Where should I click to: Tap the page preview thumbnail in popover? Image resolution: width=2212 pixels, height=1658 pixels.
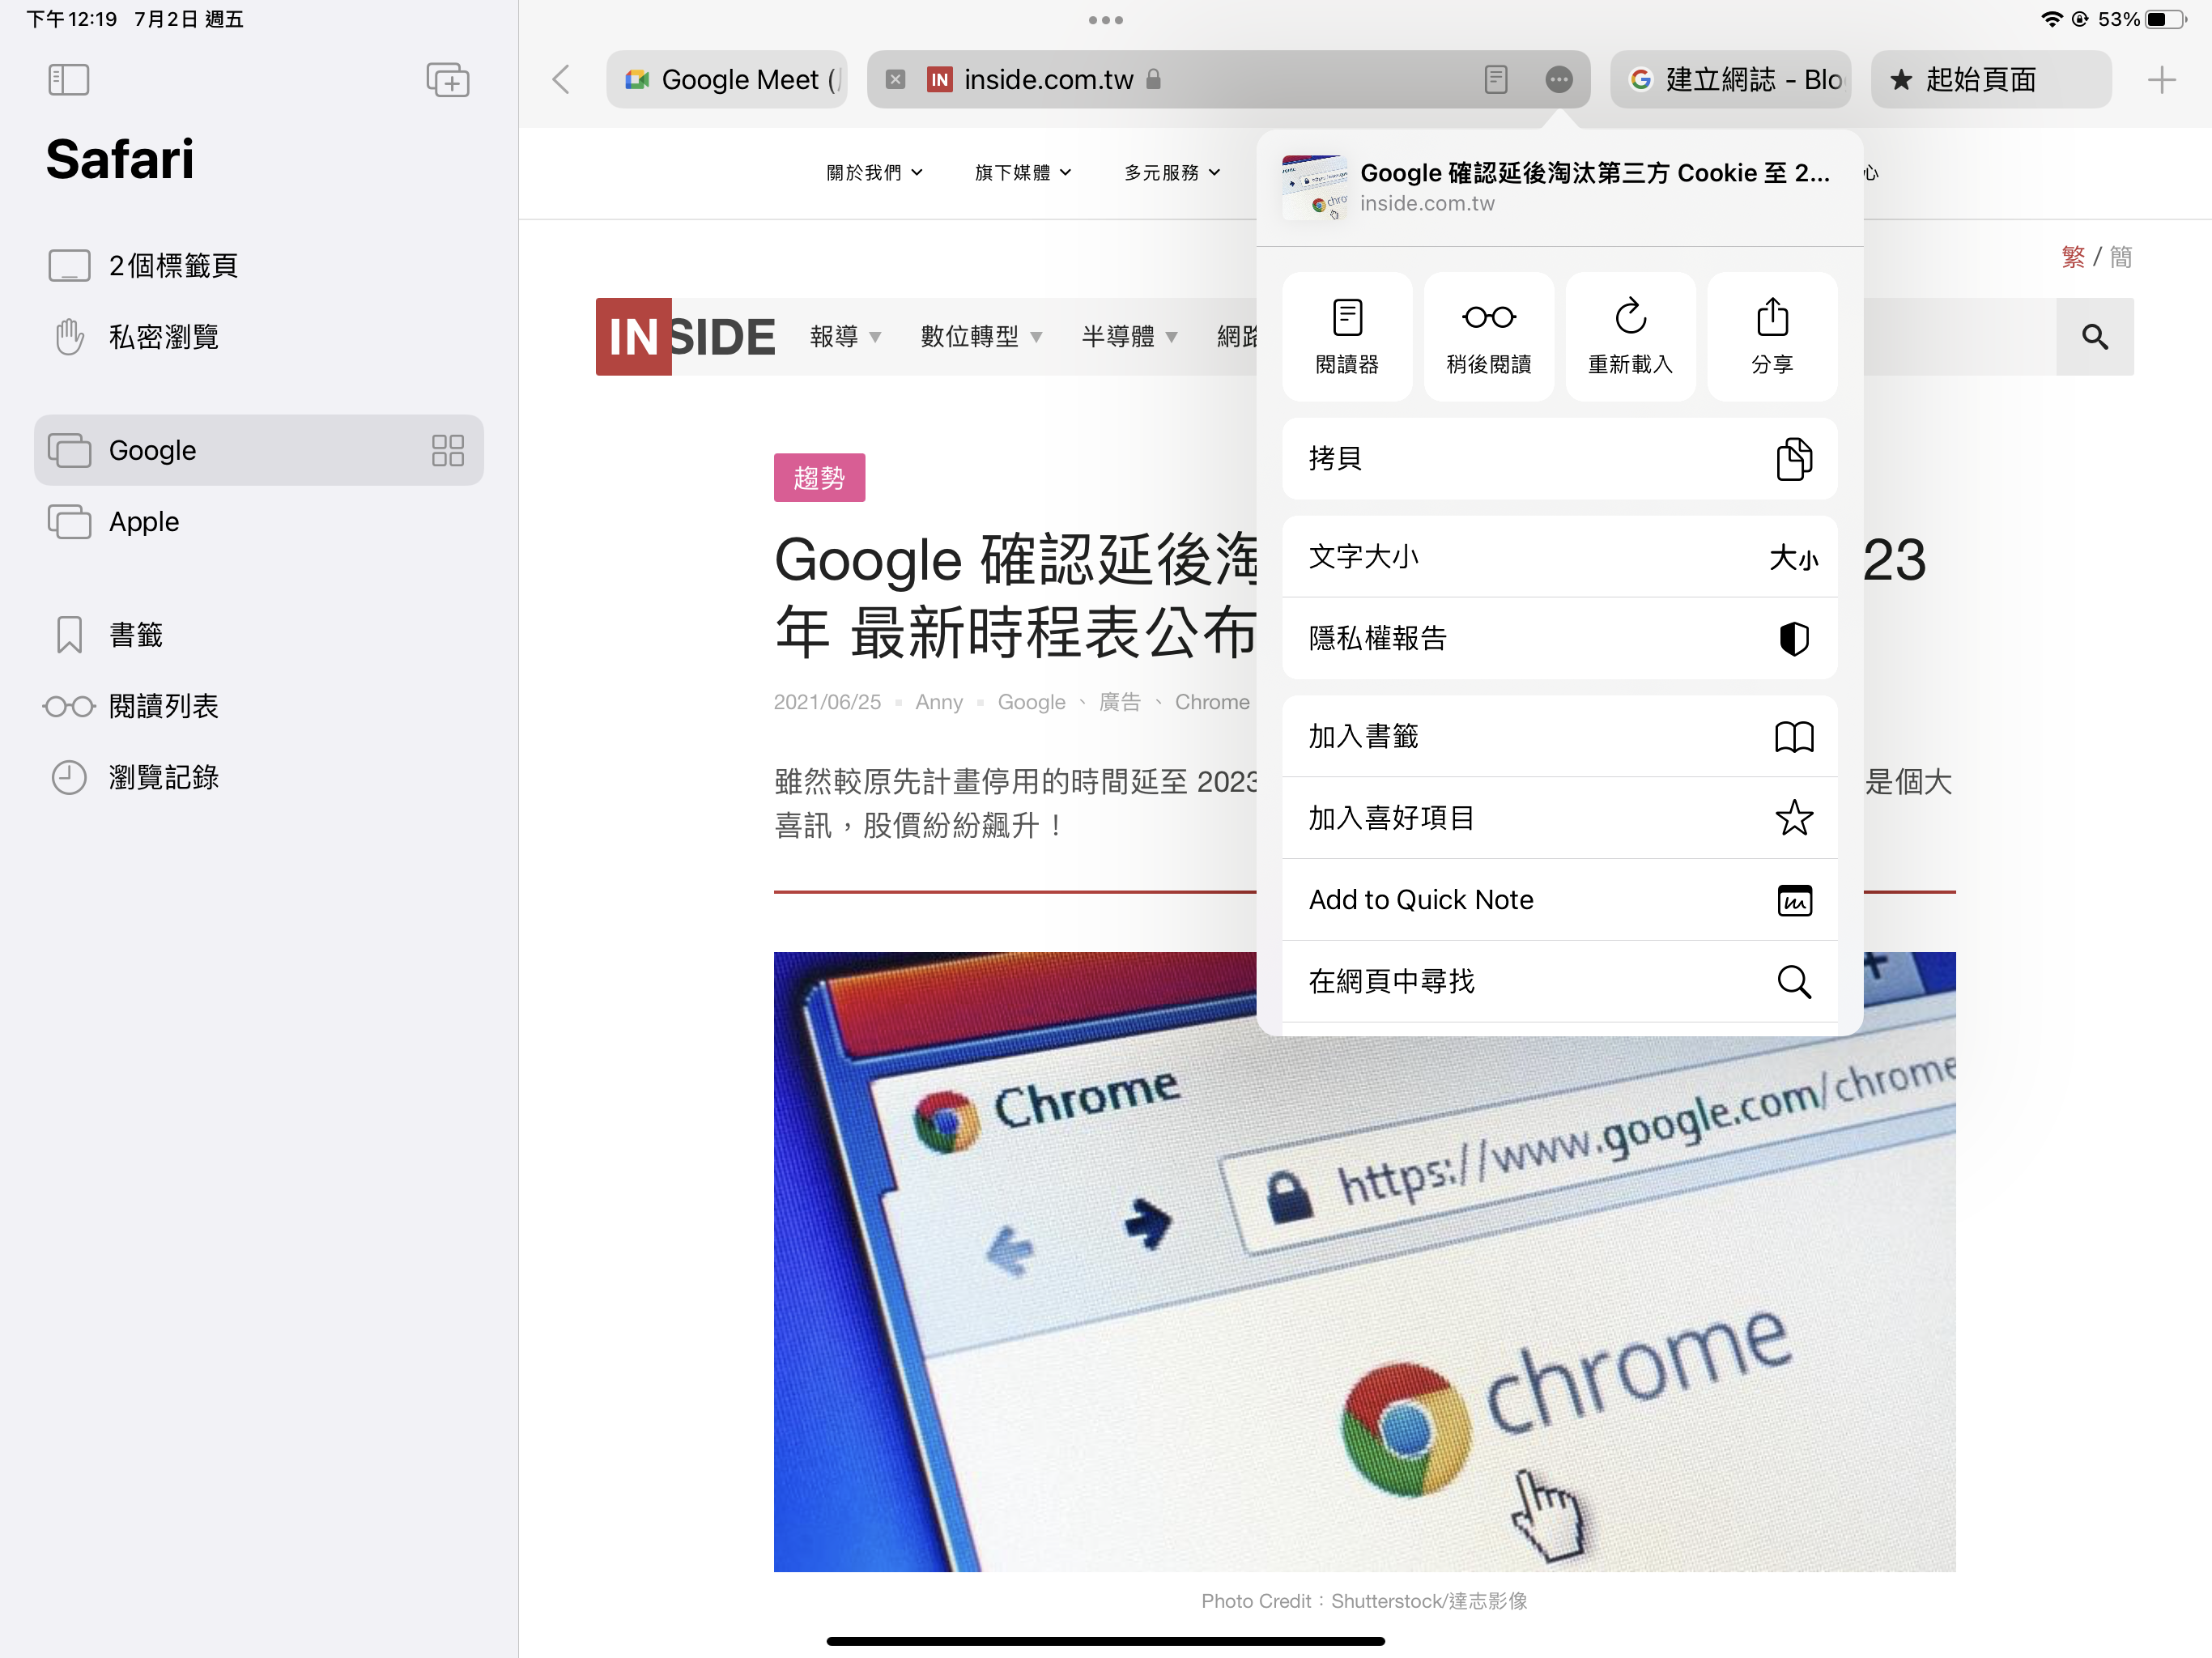pos(1314,187)
